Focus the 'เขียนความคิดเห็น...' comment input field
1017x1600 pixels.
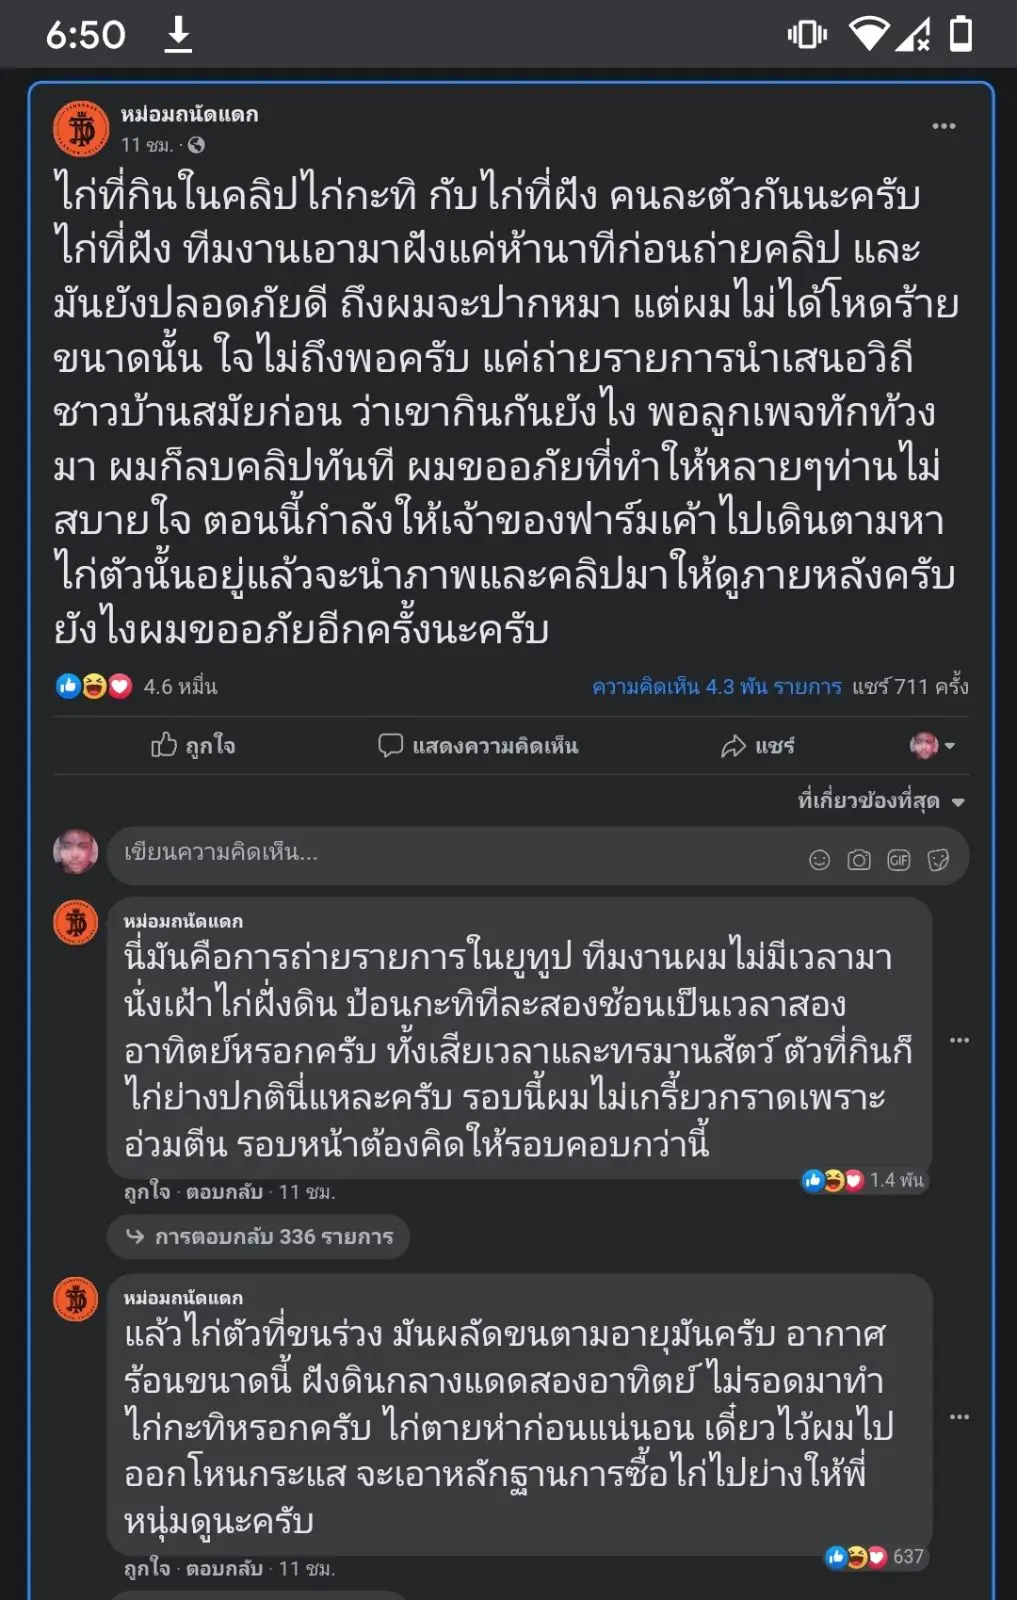click(x=450, y=855)
